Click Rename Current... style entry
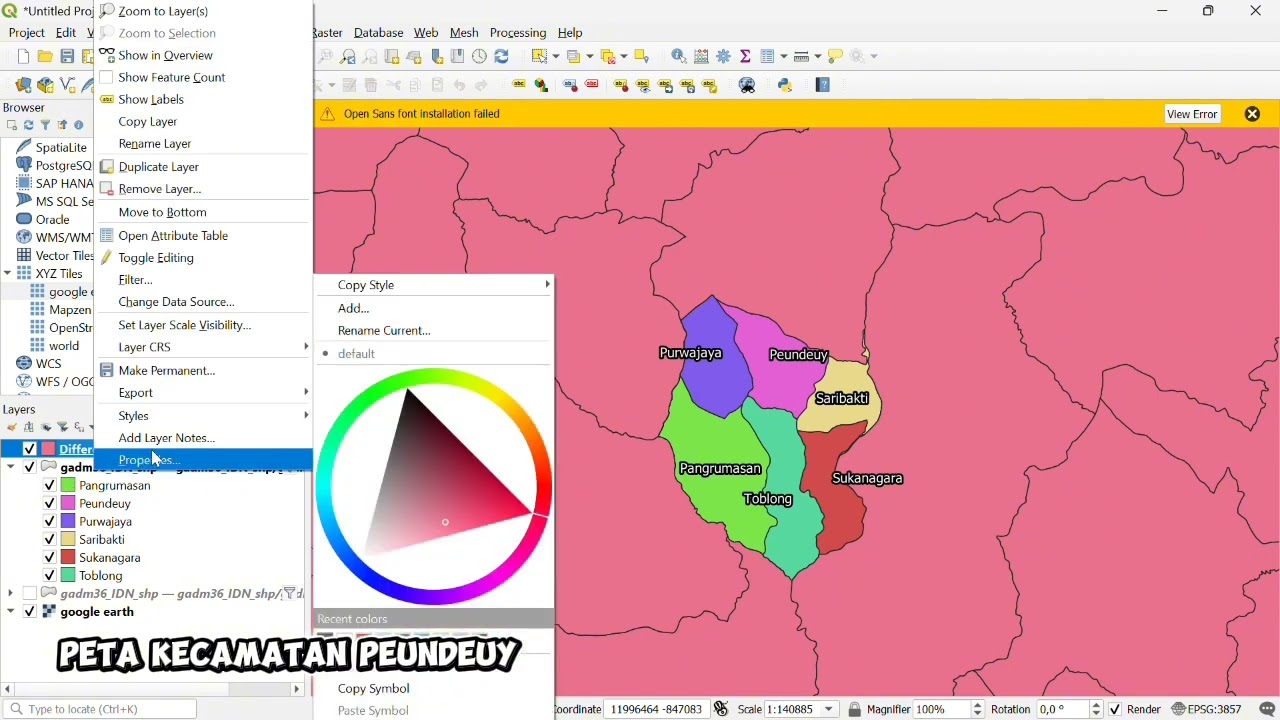Screen dimensions: 1280x720 [x=435, y=331]
